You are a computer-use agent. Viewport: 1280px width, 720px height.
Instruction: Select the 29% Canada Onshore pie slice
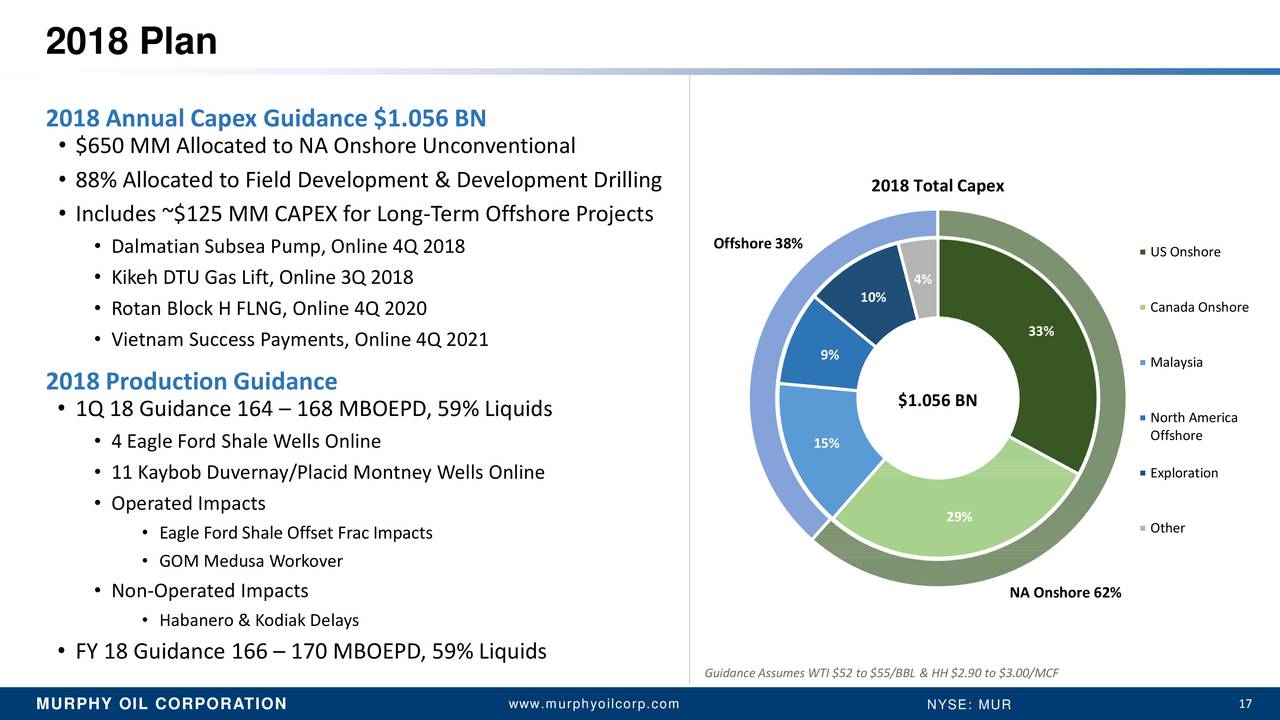(960, 515)
